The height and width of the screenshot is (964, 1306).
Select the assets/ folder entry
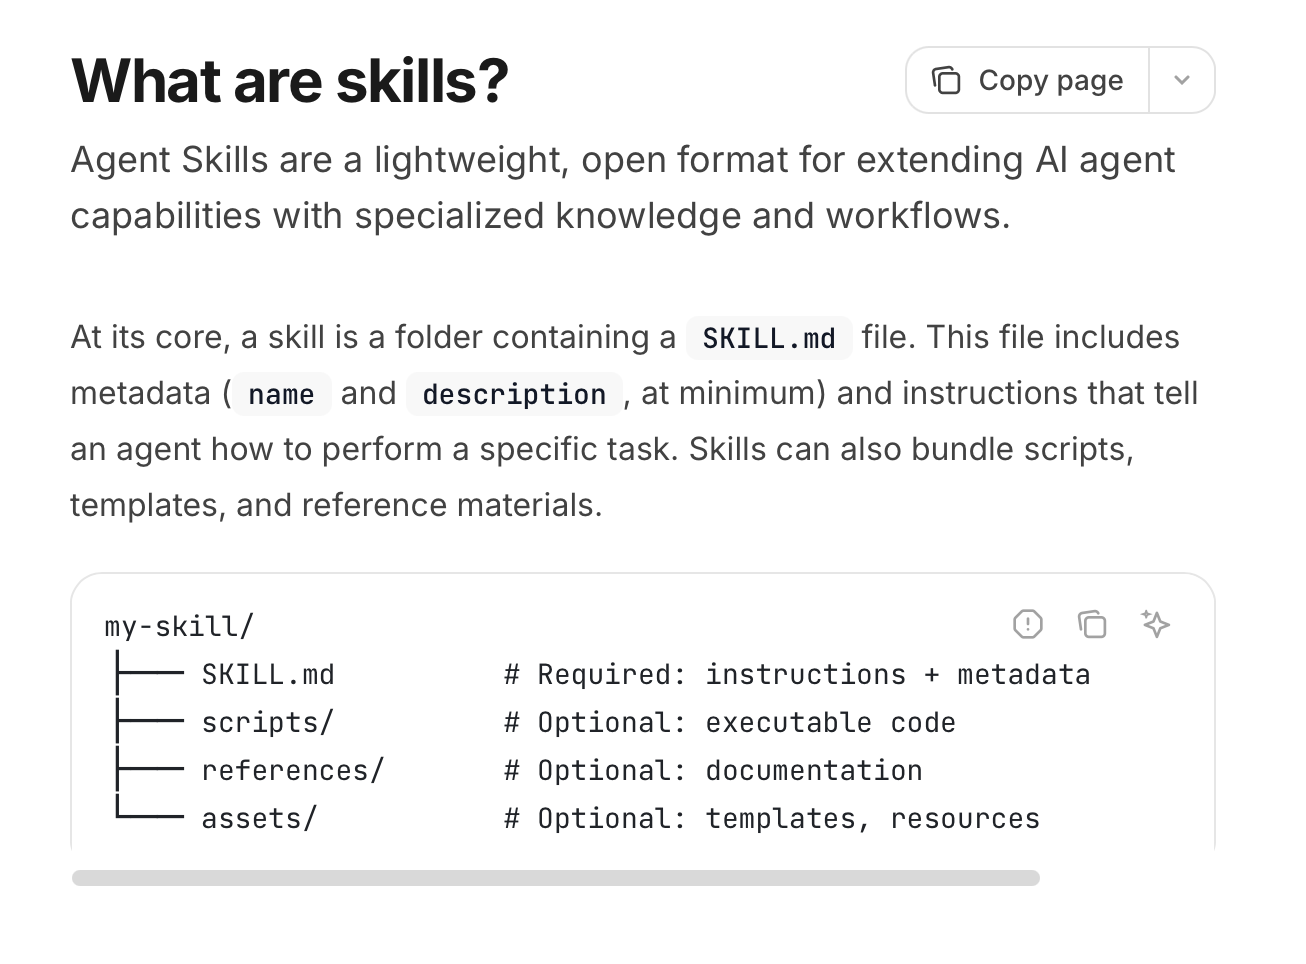258,818
